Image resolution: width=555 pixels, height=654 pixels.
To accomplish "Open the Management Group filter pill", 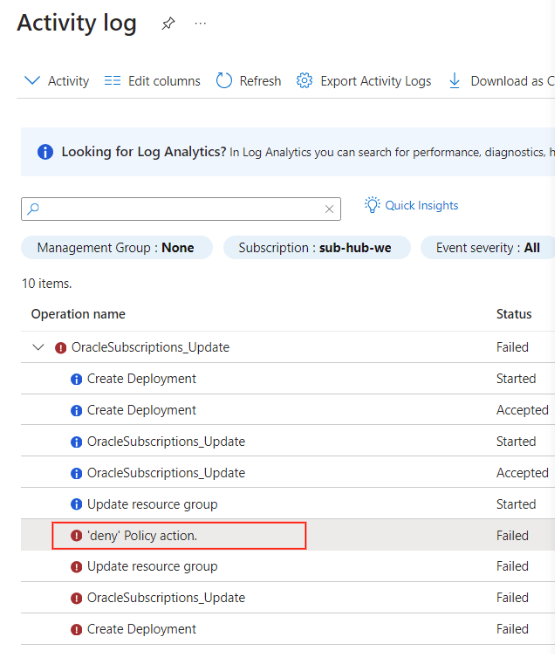I will [x=117, y=248].
